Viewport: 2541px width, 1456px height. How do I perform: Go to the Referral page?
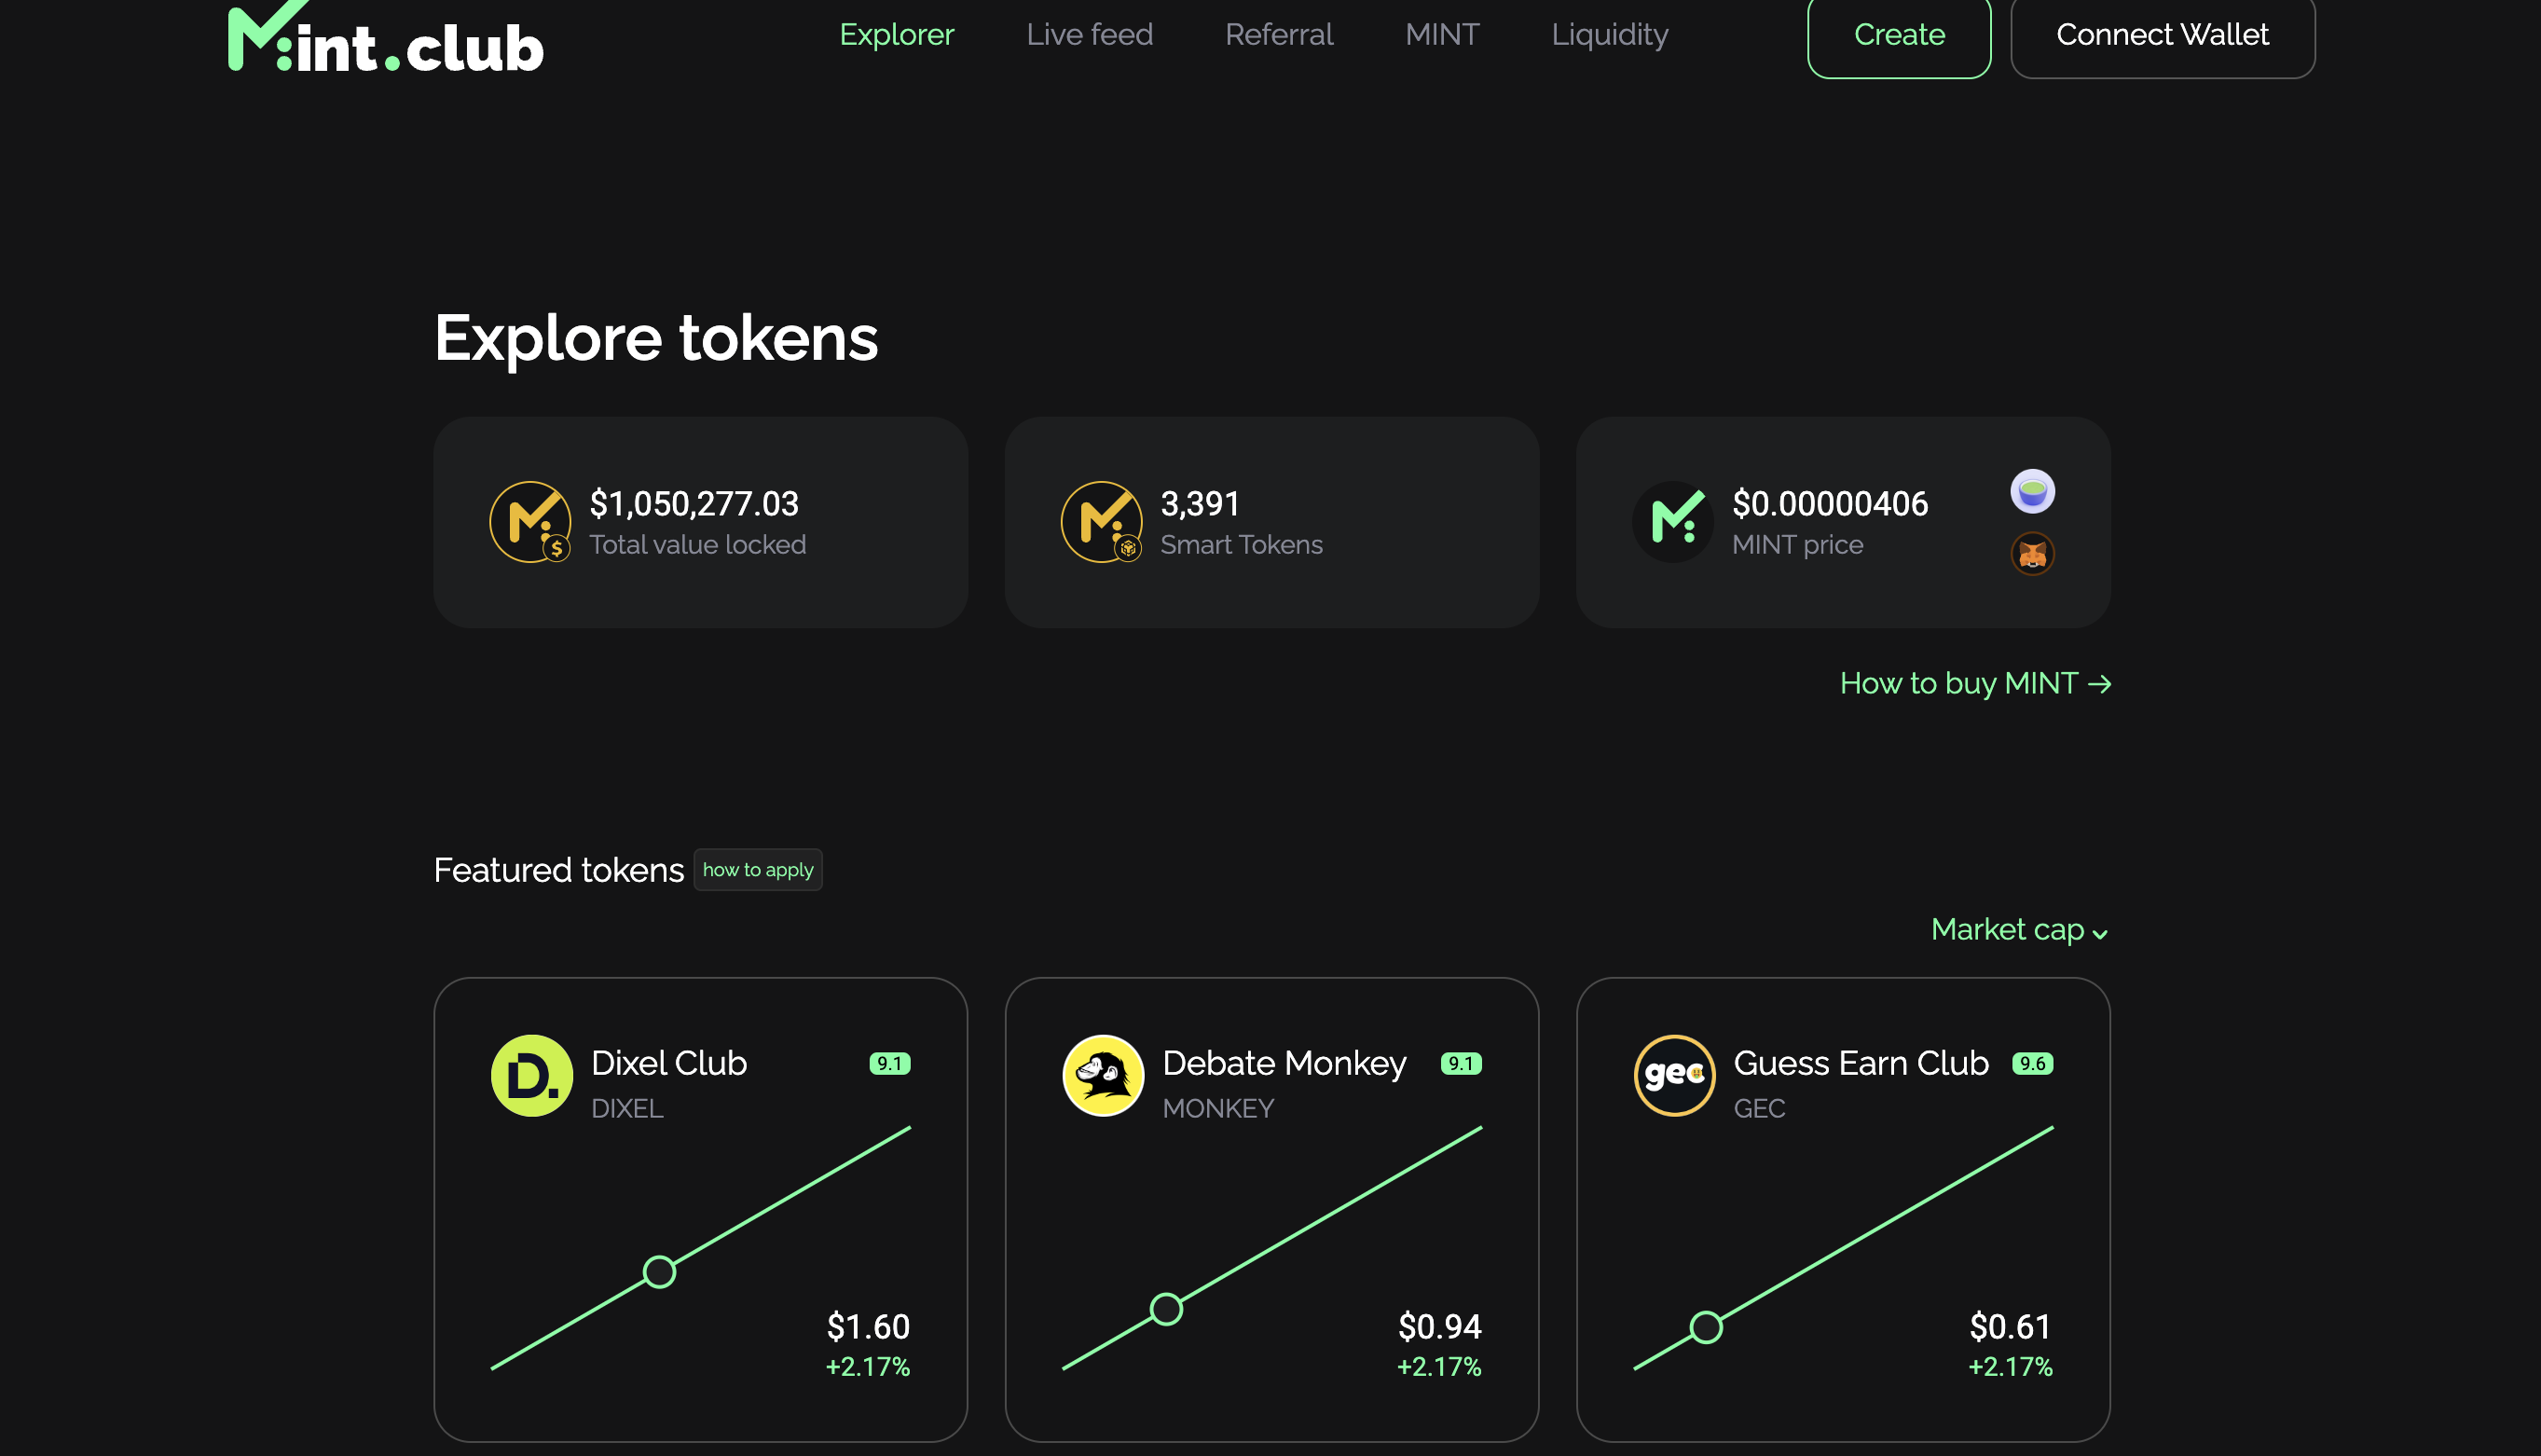(x=1279, y=34)
